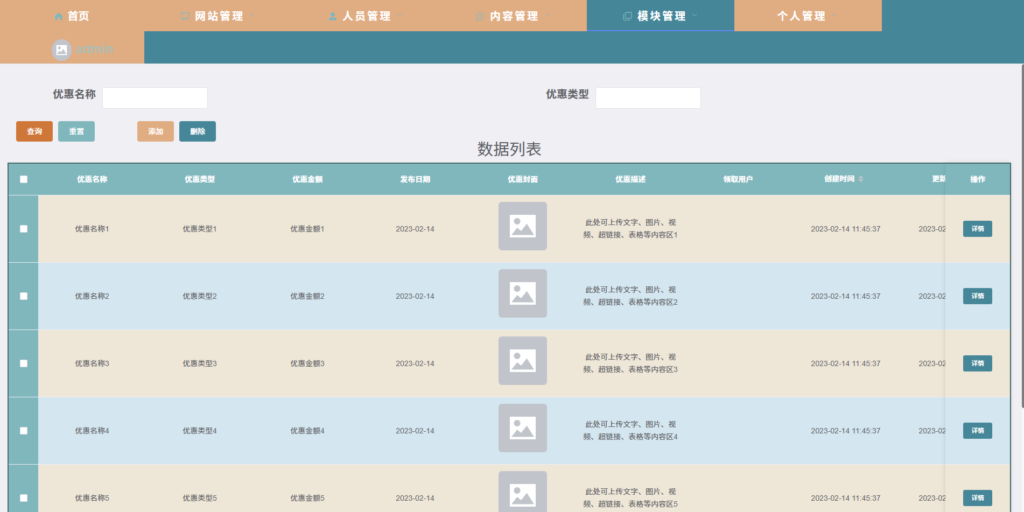Focus the 优惠名称 search input field
This screenshot has width=1024, height=512.
tap(155, 98)
